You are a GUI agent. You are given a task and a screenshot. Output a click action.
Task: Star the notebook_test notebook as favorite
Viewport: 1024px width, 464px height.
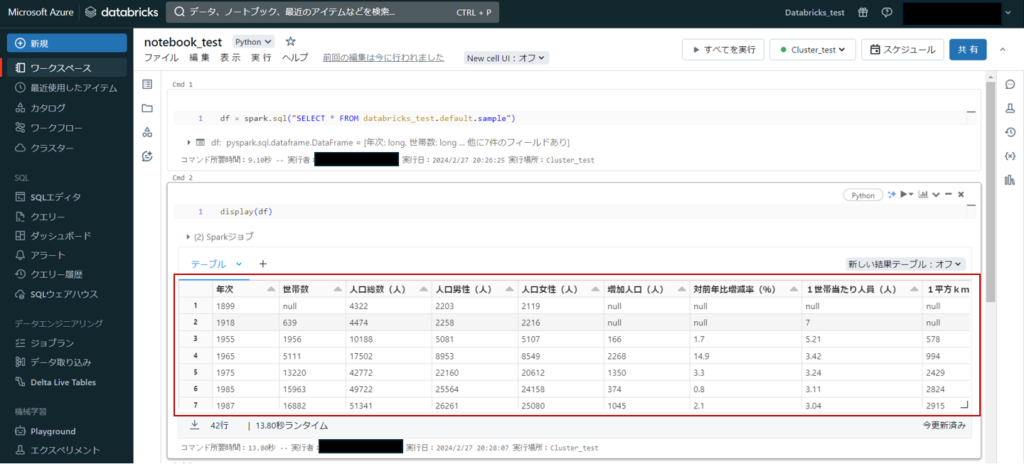tap(291, 42)
